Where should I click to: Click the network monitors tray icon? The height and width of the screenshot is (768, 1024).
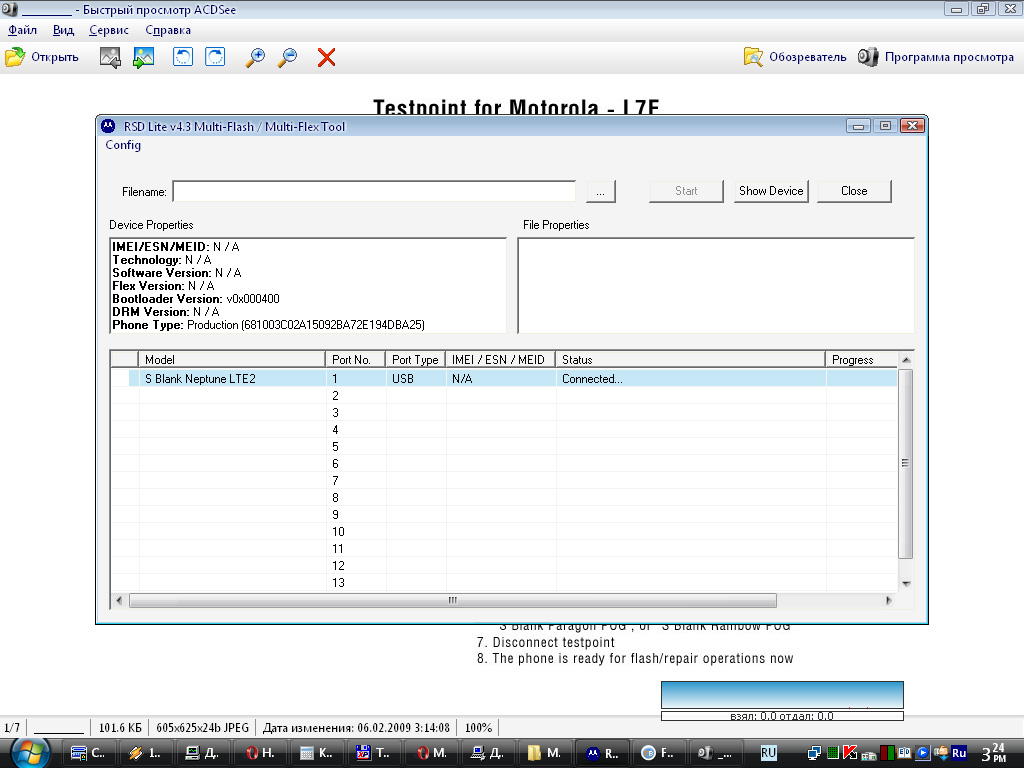(814, 753)
